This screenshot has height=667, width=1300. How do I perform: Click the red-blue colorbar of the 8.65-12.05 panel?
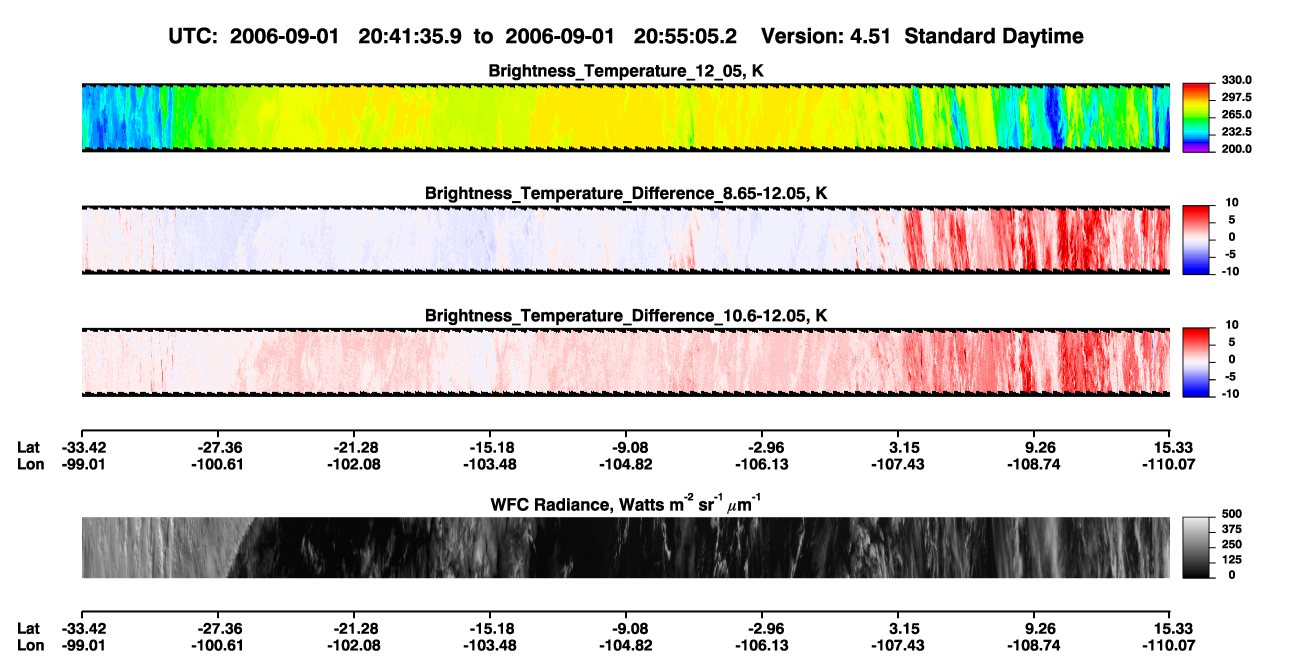1197,238
